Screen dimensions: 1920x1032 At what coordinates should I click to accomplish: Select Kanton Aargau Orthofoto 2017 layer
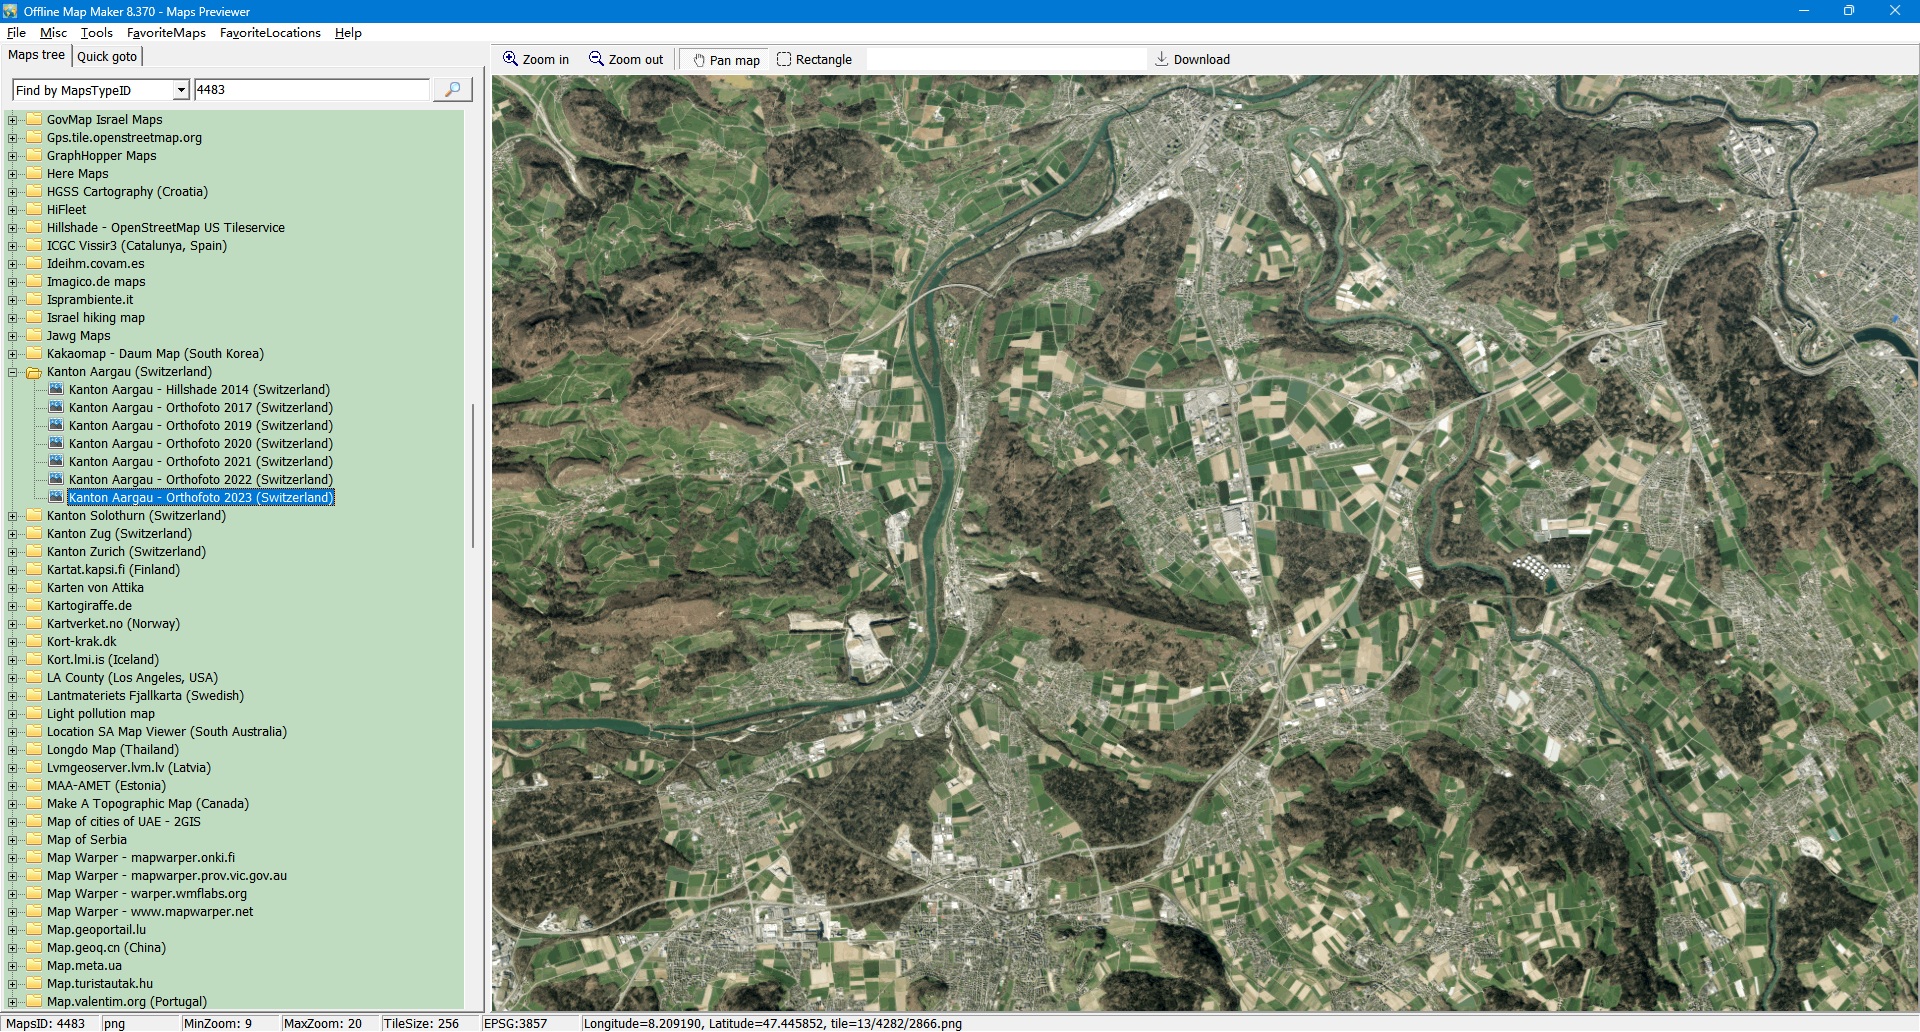pyautogui.click(x=200, y=408)
